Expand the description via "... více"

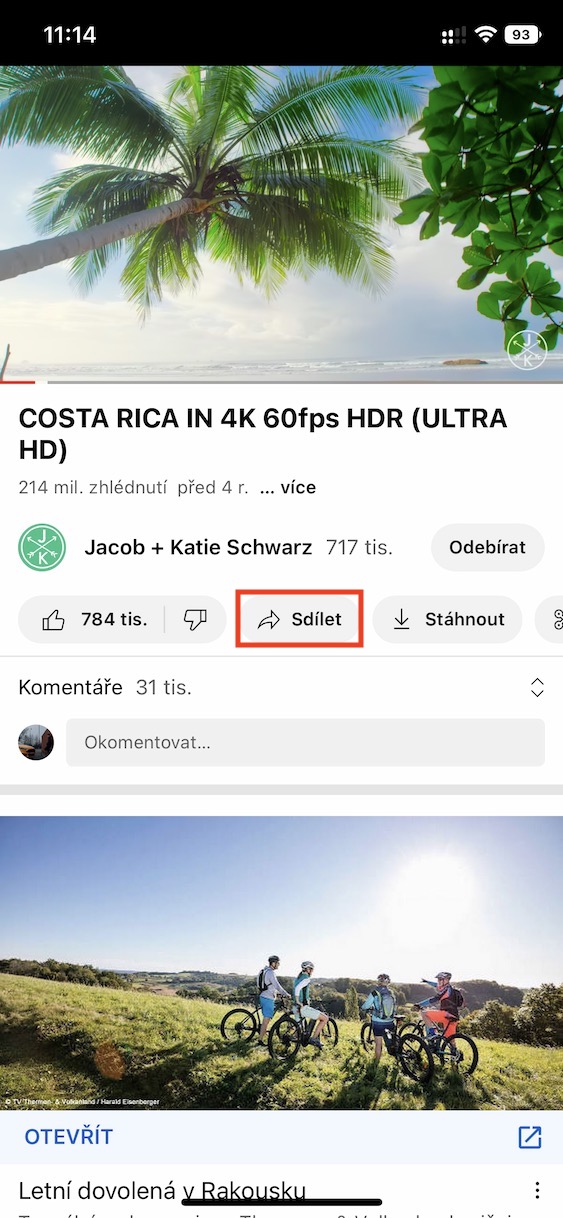(x=288, y=488)
